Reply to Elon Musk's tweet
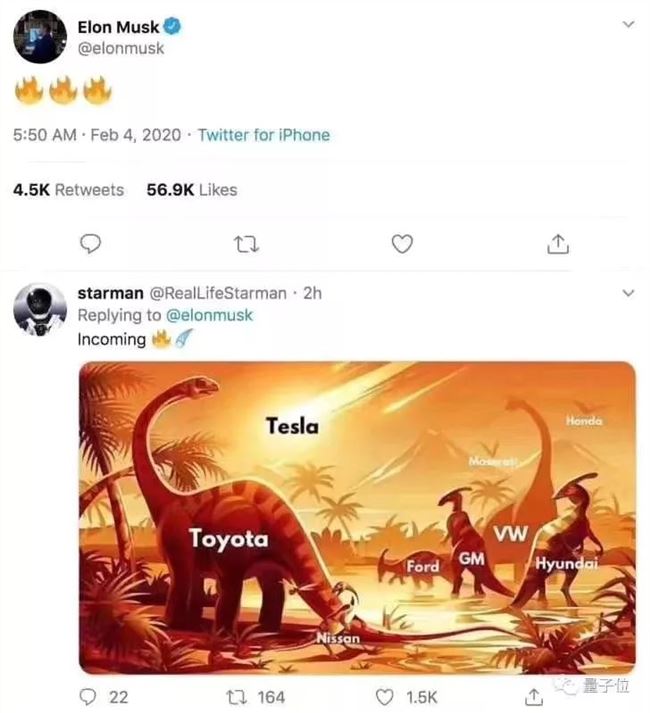This screenshot has height=713, width=650. point(90,244)
